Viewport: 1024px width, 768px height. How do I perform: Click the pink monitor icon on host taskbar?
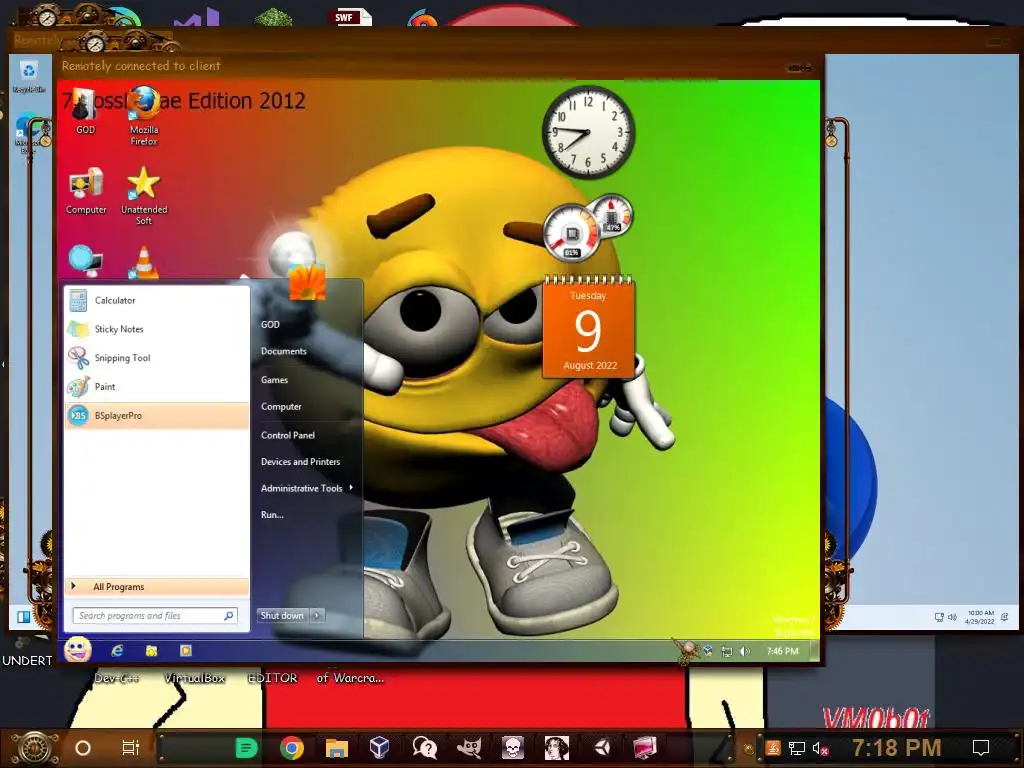tap(645, 747)
